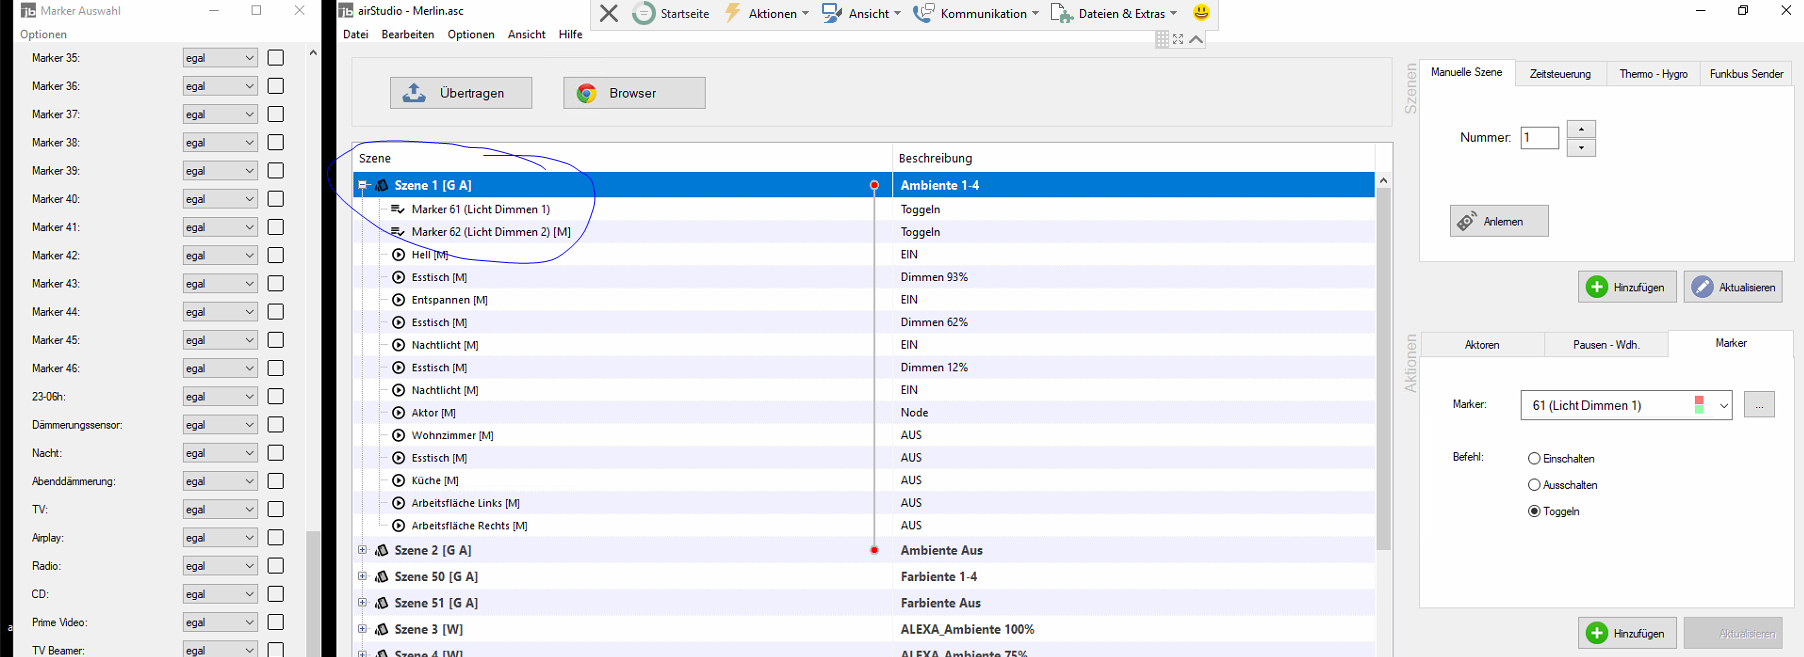Click the Übertragen upload icon
This screenshot has width=1804, height=657.
click(414, 93)
